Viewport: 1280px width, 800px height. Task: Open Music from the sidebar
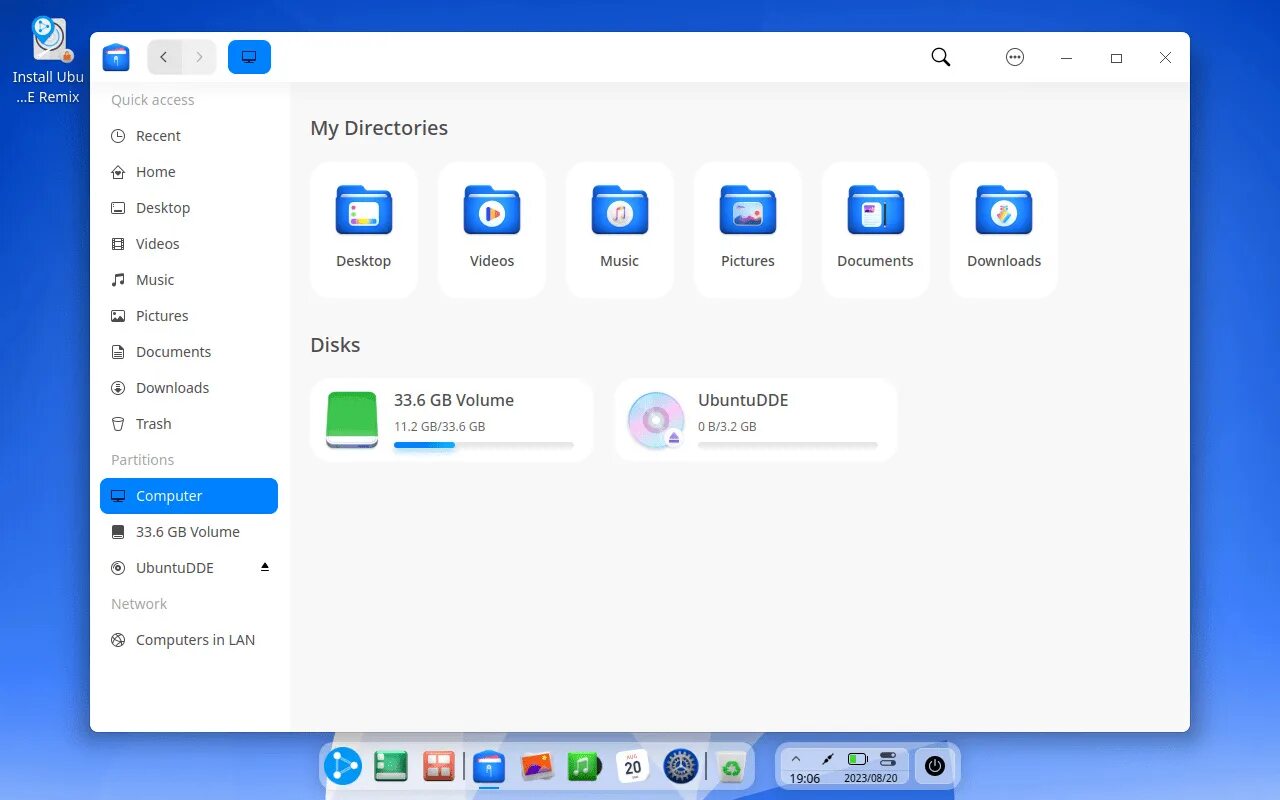click(x=189, y=280)
